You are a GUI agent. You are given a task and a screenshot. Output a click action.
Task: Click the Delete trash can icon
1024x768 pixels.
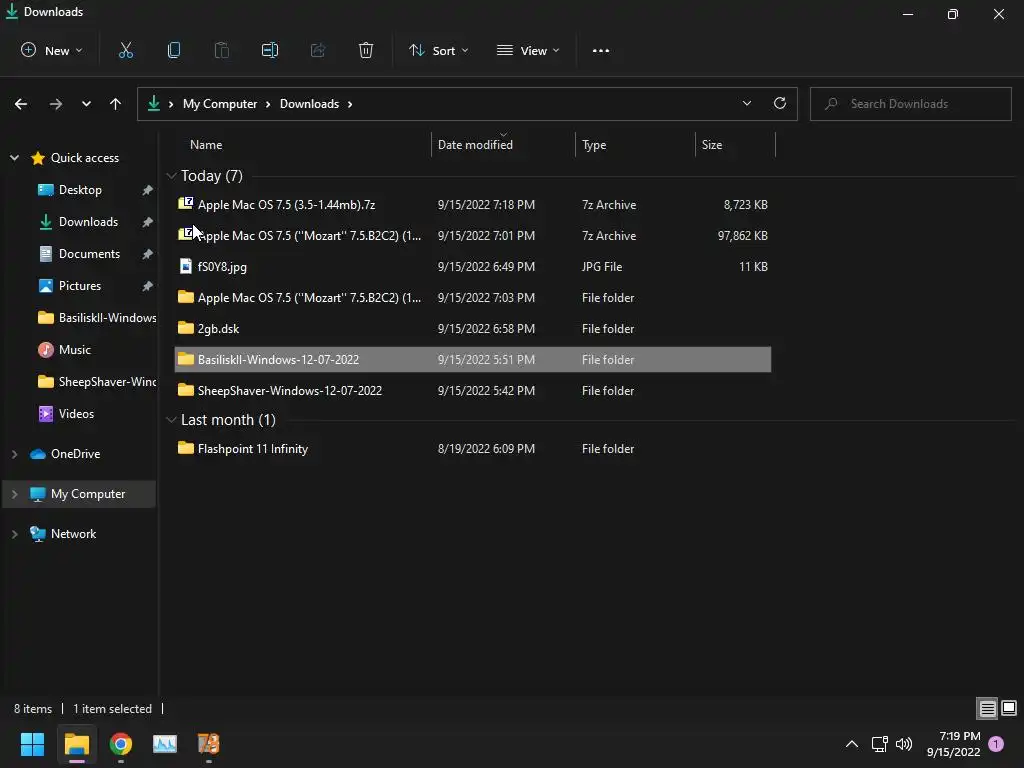point(366,50)
